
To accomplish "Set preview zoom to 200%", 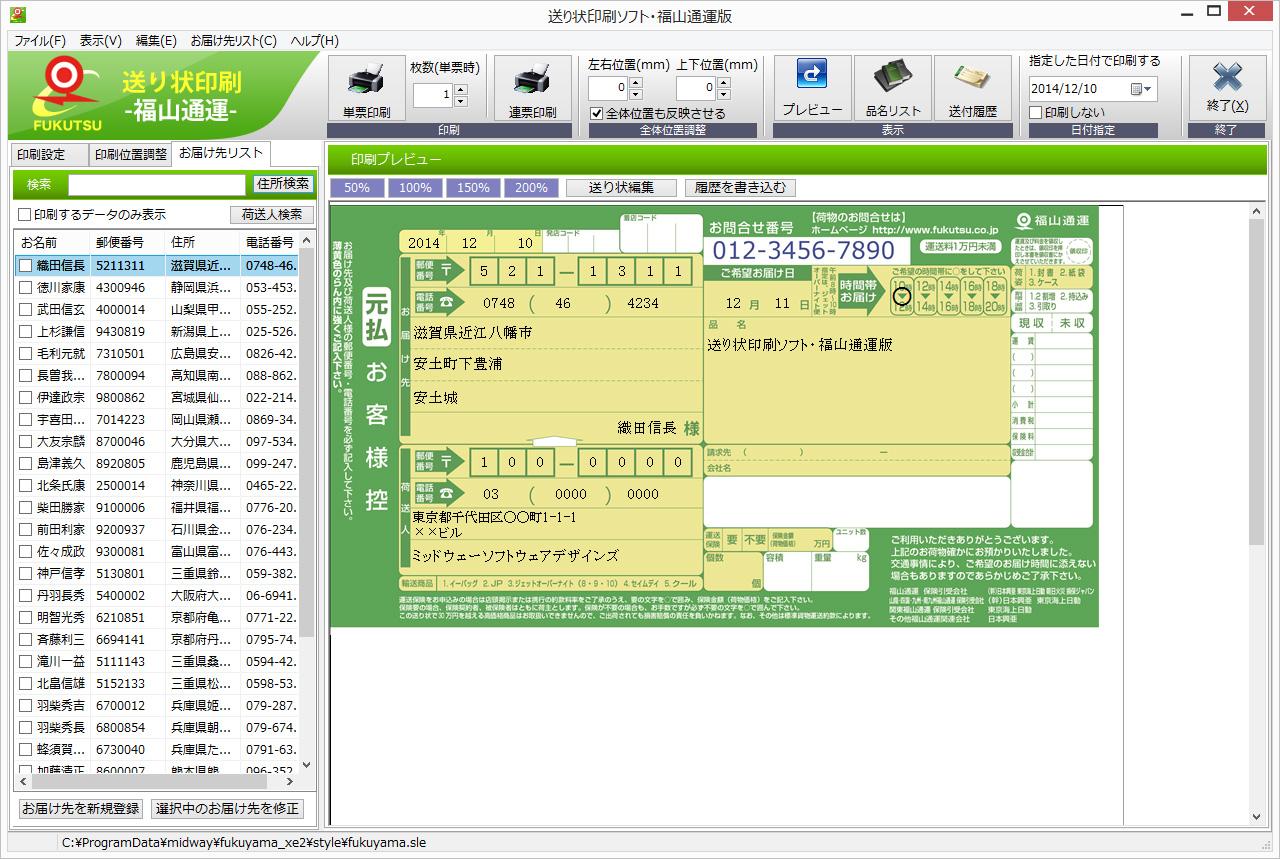I will 531,188.
